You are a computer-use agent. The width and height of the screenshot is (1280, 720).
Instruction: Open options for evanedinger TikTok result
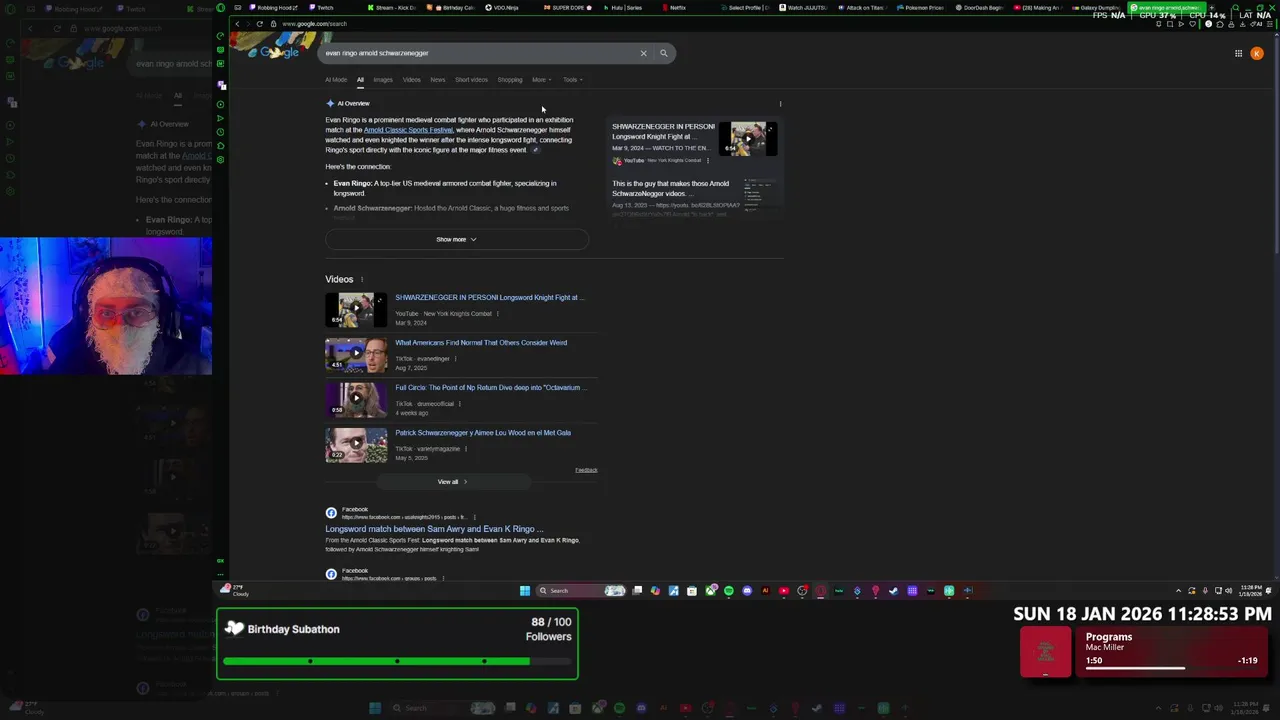click(x=455, y=359)
